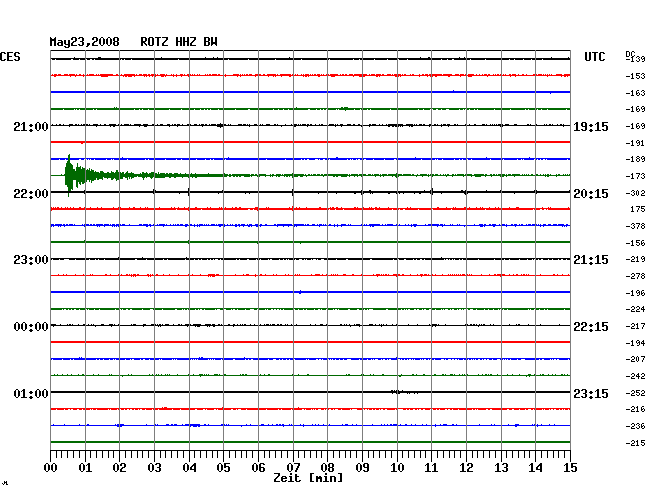Click the DC offset value -216
This screenshot has height=494, width=650.
pos(635,409)
